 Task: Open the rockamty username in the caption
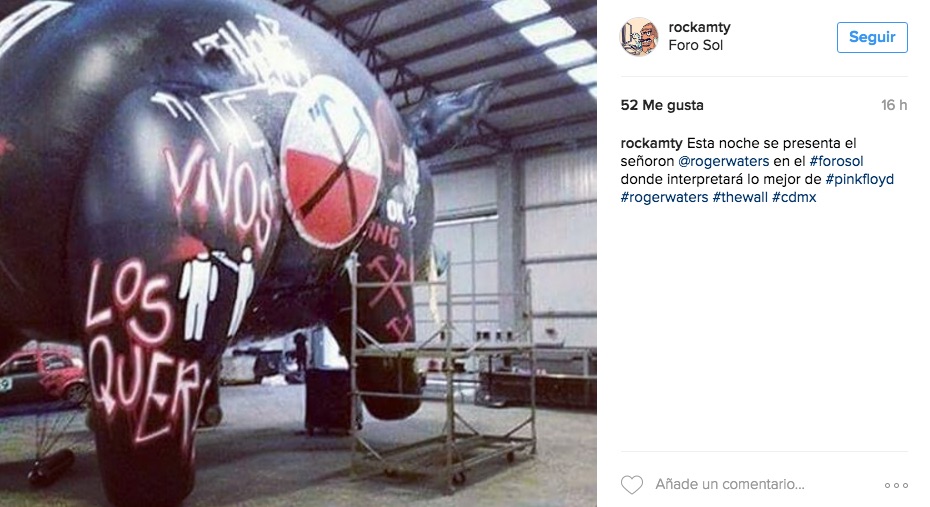[651, 144]
